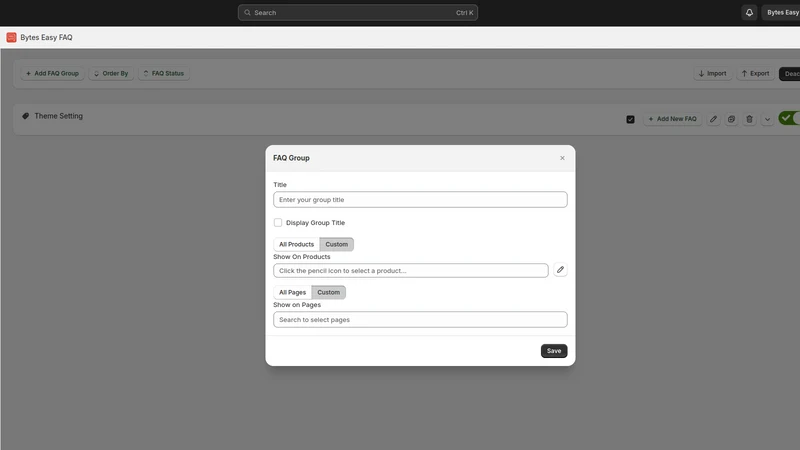Viewport: 800px width, 450px height.
Task: Click pencil icon to select a product
Action: 560,270
